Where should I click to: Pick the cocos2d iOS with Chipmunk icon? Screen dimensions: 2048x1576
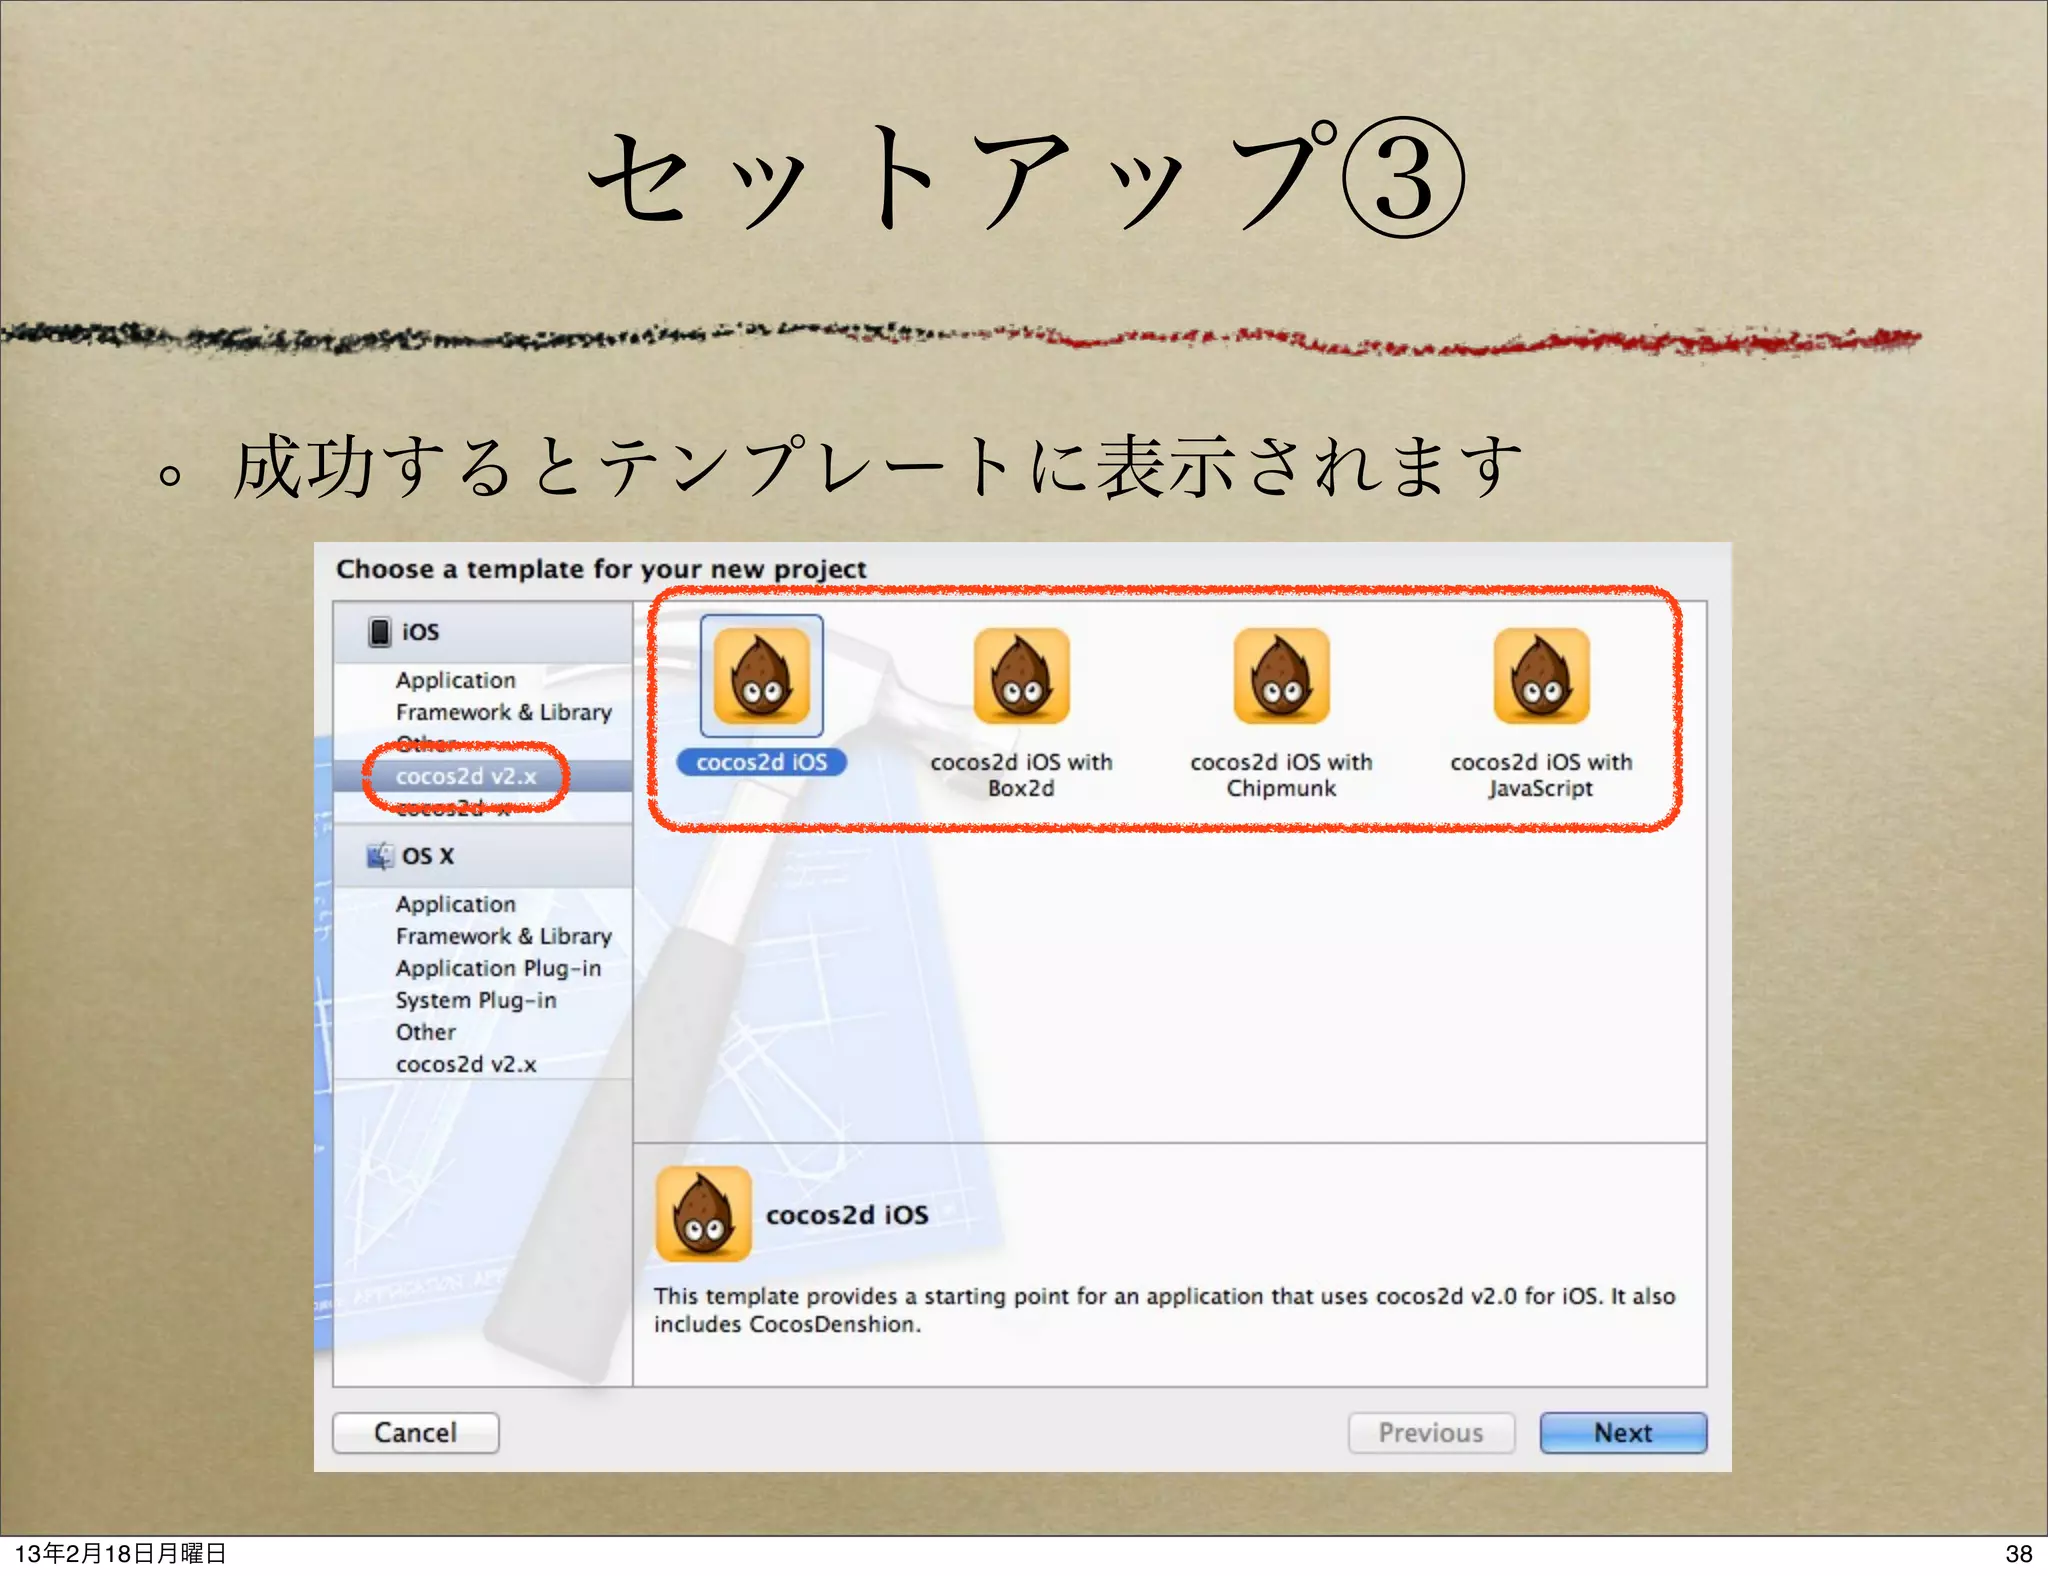pyautogui.click(x=1281, y=676)
